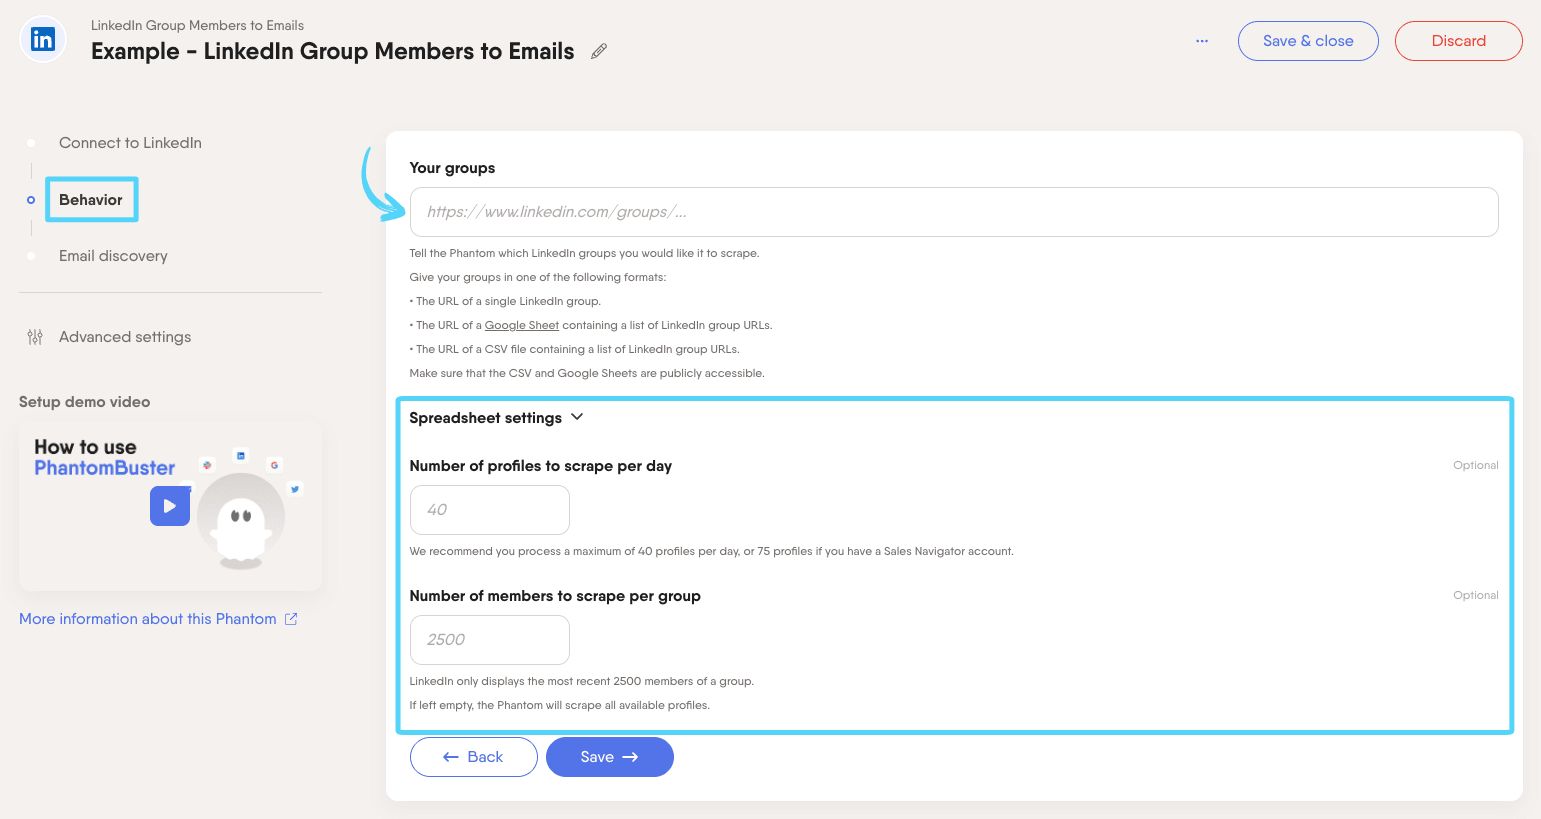Viewport: 1541px width, 819px height.
Task: Go to Connect to LinkedIn step
Action: [x=130, y=143]
